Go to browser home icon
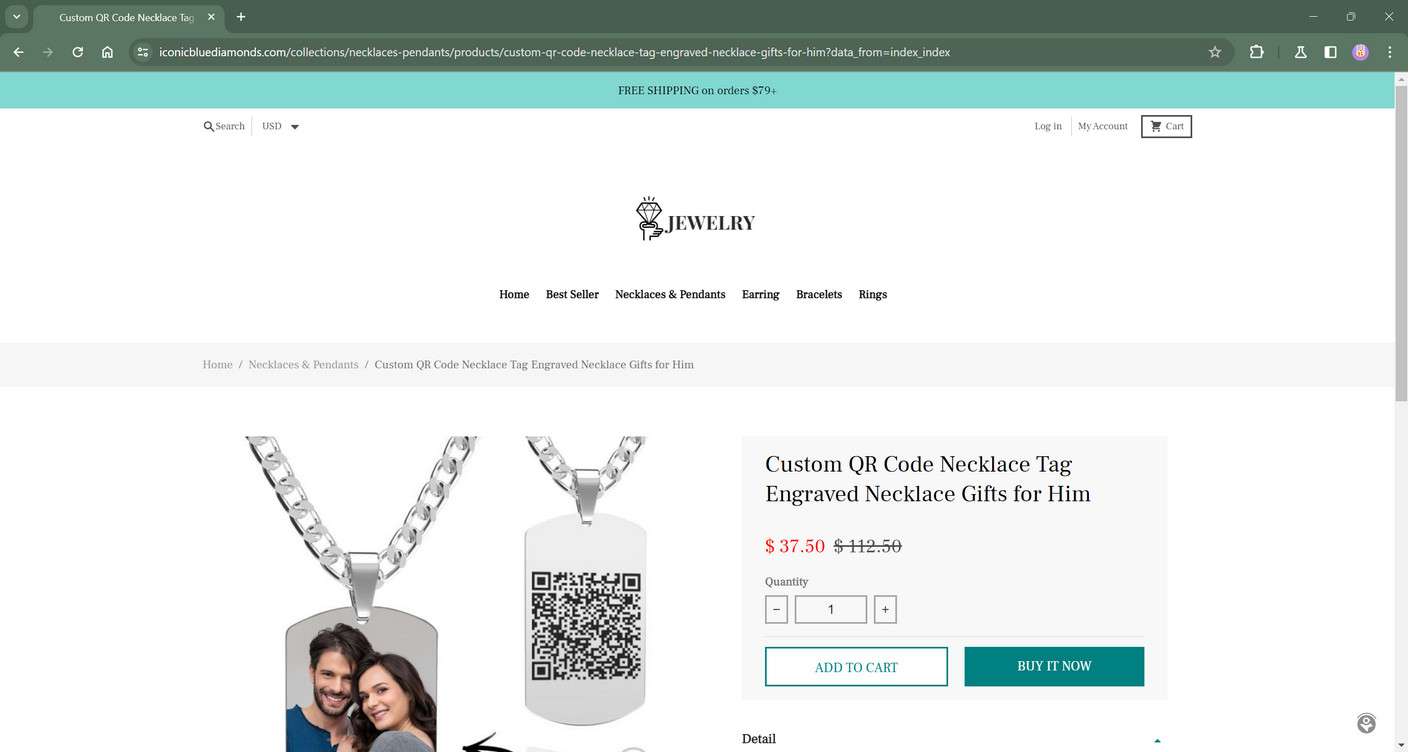This screenshot has width=1408, height=752. tap(107, 52)
